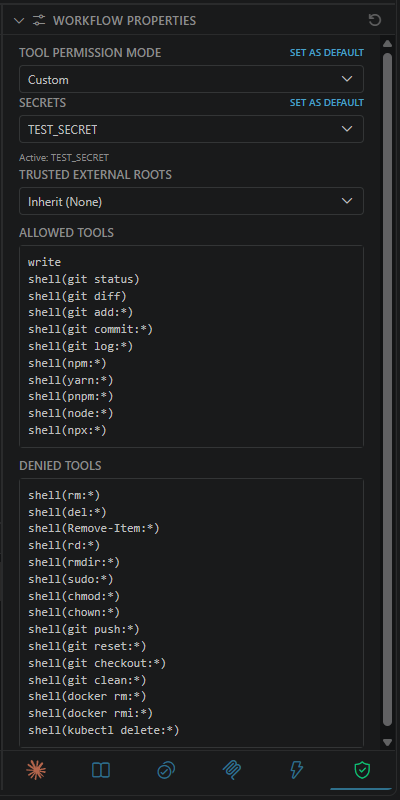Click 'shell(rm:*)' in Denied Tools
Image resolution: width=400 pixels, height=800 pixels.
[x=64, y=495]
